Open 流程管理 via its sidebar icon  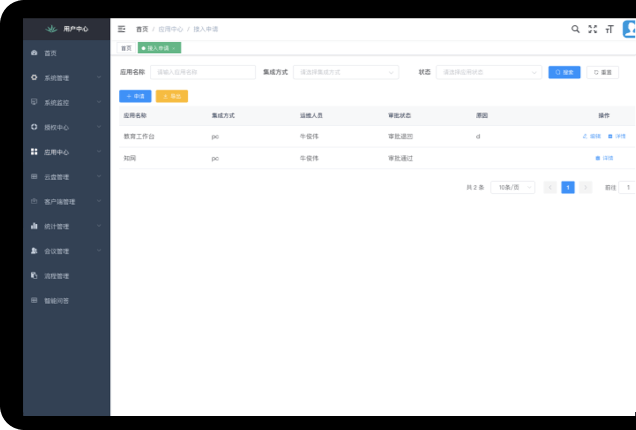(34, 275)
